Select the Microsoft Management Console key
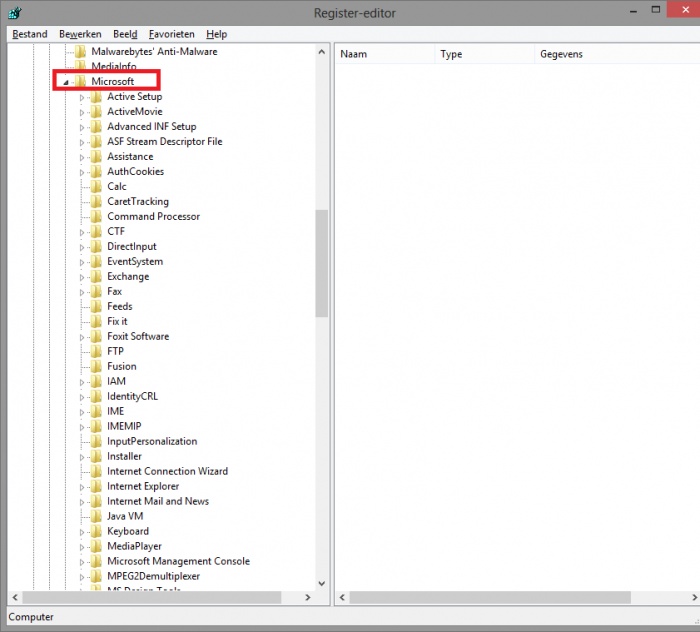Viewport: 700px width, 632px height. pos(178,561)
